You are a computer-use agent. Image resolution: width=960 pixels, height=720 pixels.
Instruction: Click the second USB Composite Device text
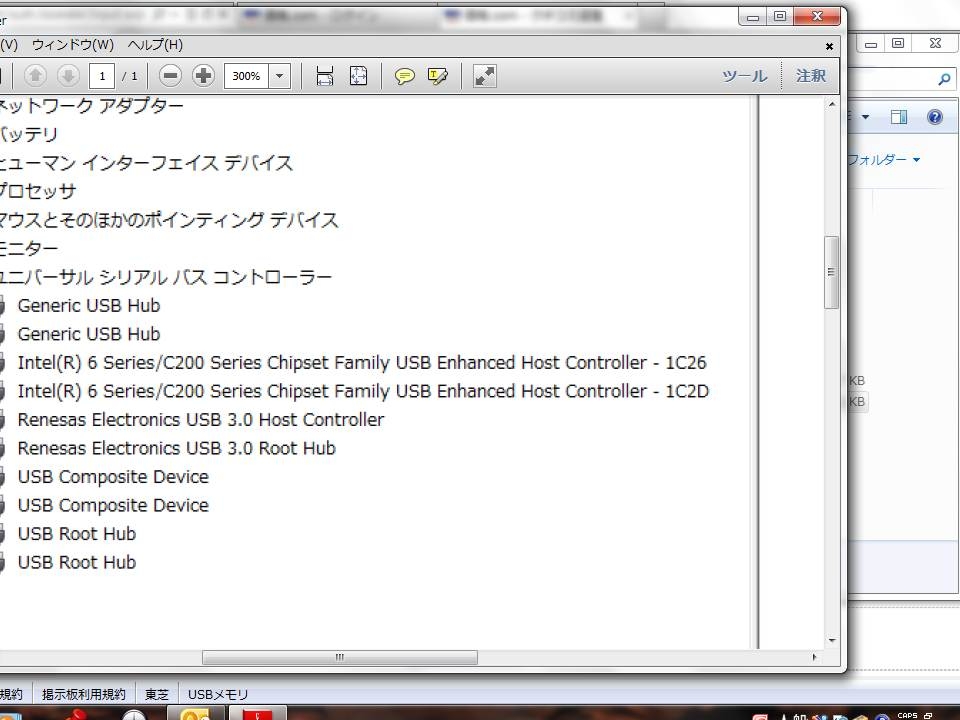point(113,506)
